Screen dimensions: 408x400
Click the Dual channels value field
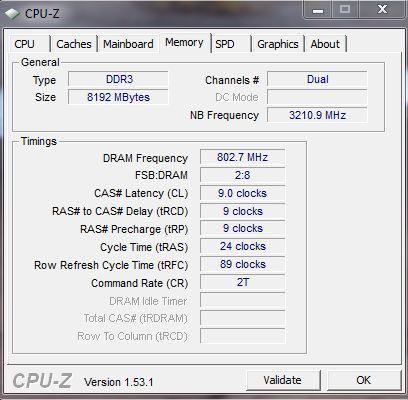point(317,79)
